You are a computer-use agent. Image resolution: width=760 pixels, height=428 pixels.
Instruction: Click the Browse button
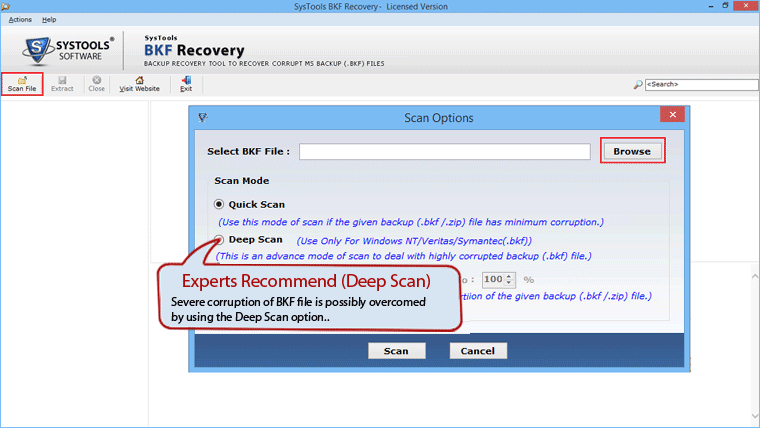[632, 151]
